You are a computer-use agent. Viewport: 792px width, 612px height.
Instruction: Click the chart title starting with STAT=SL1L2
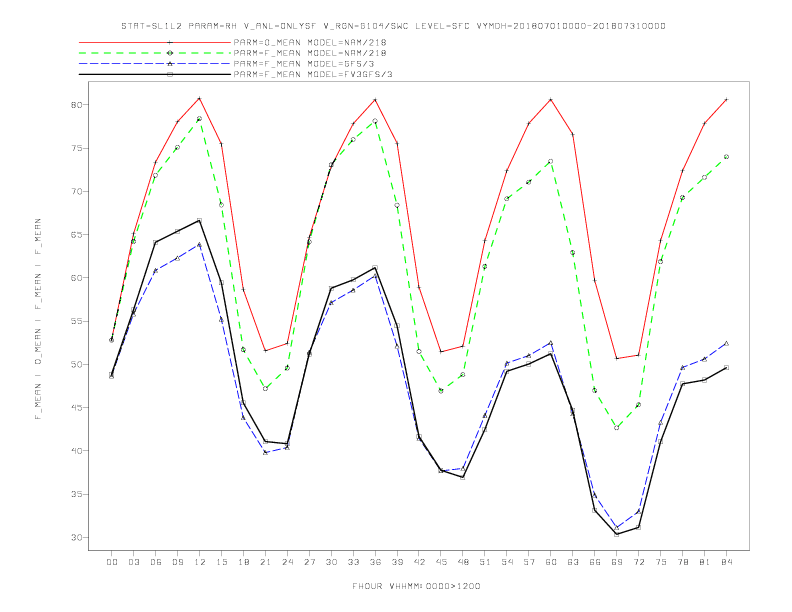click(x=393, y=26)
